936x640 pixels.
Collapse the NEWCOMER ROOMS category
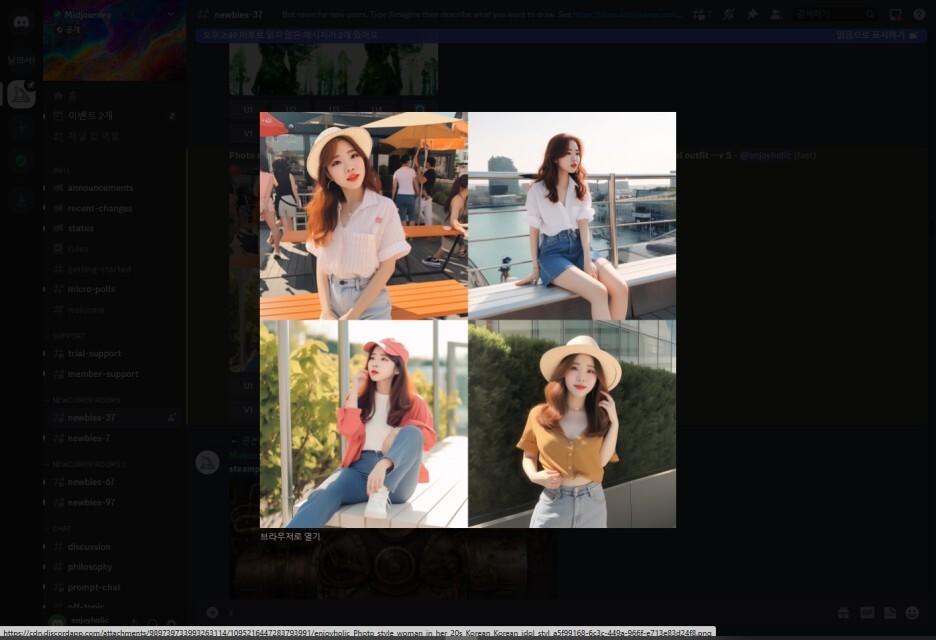tap(84, 400)
